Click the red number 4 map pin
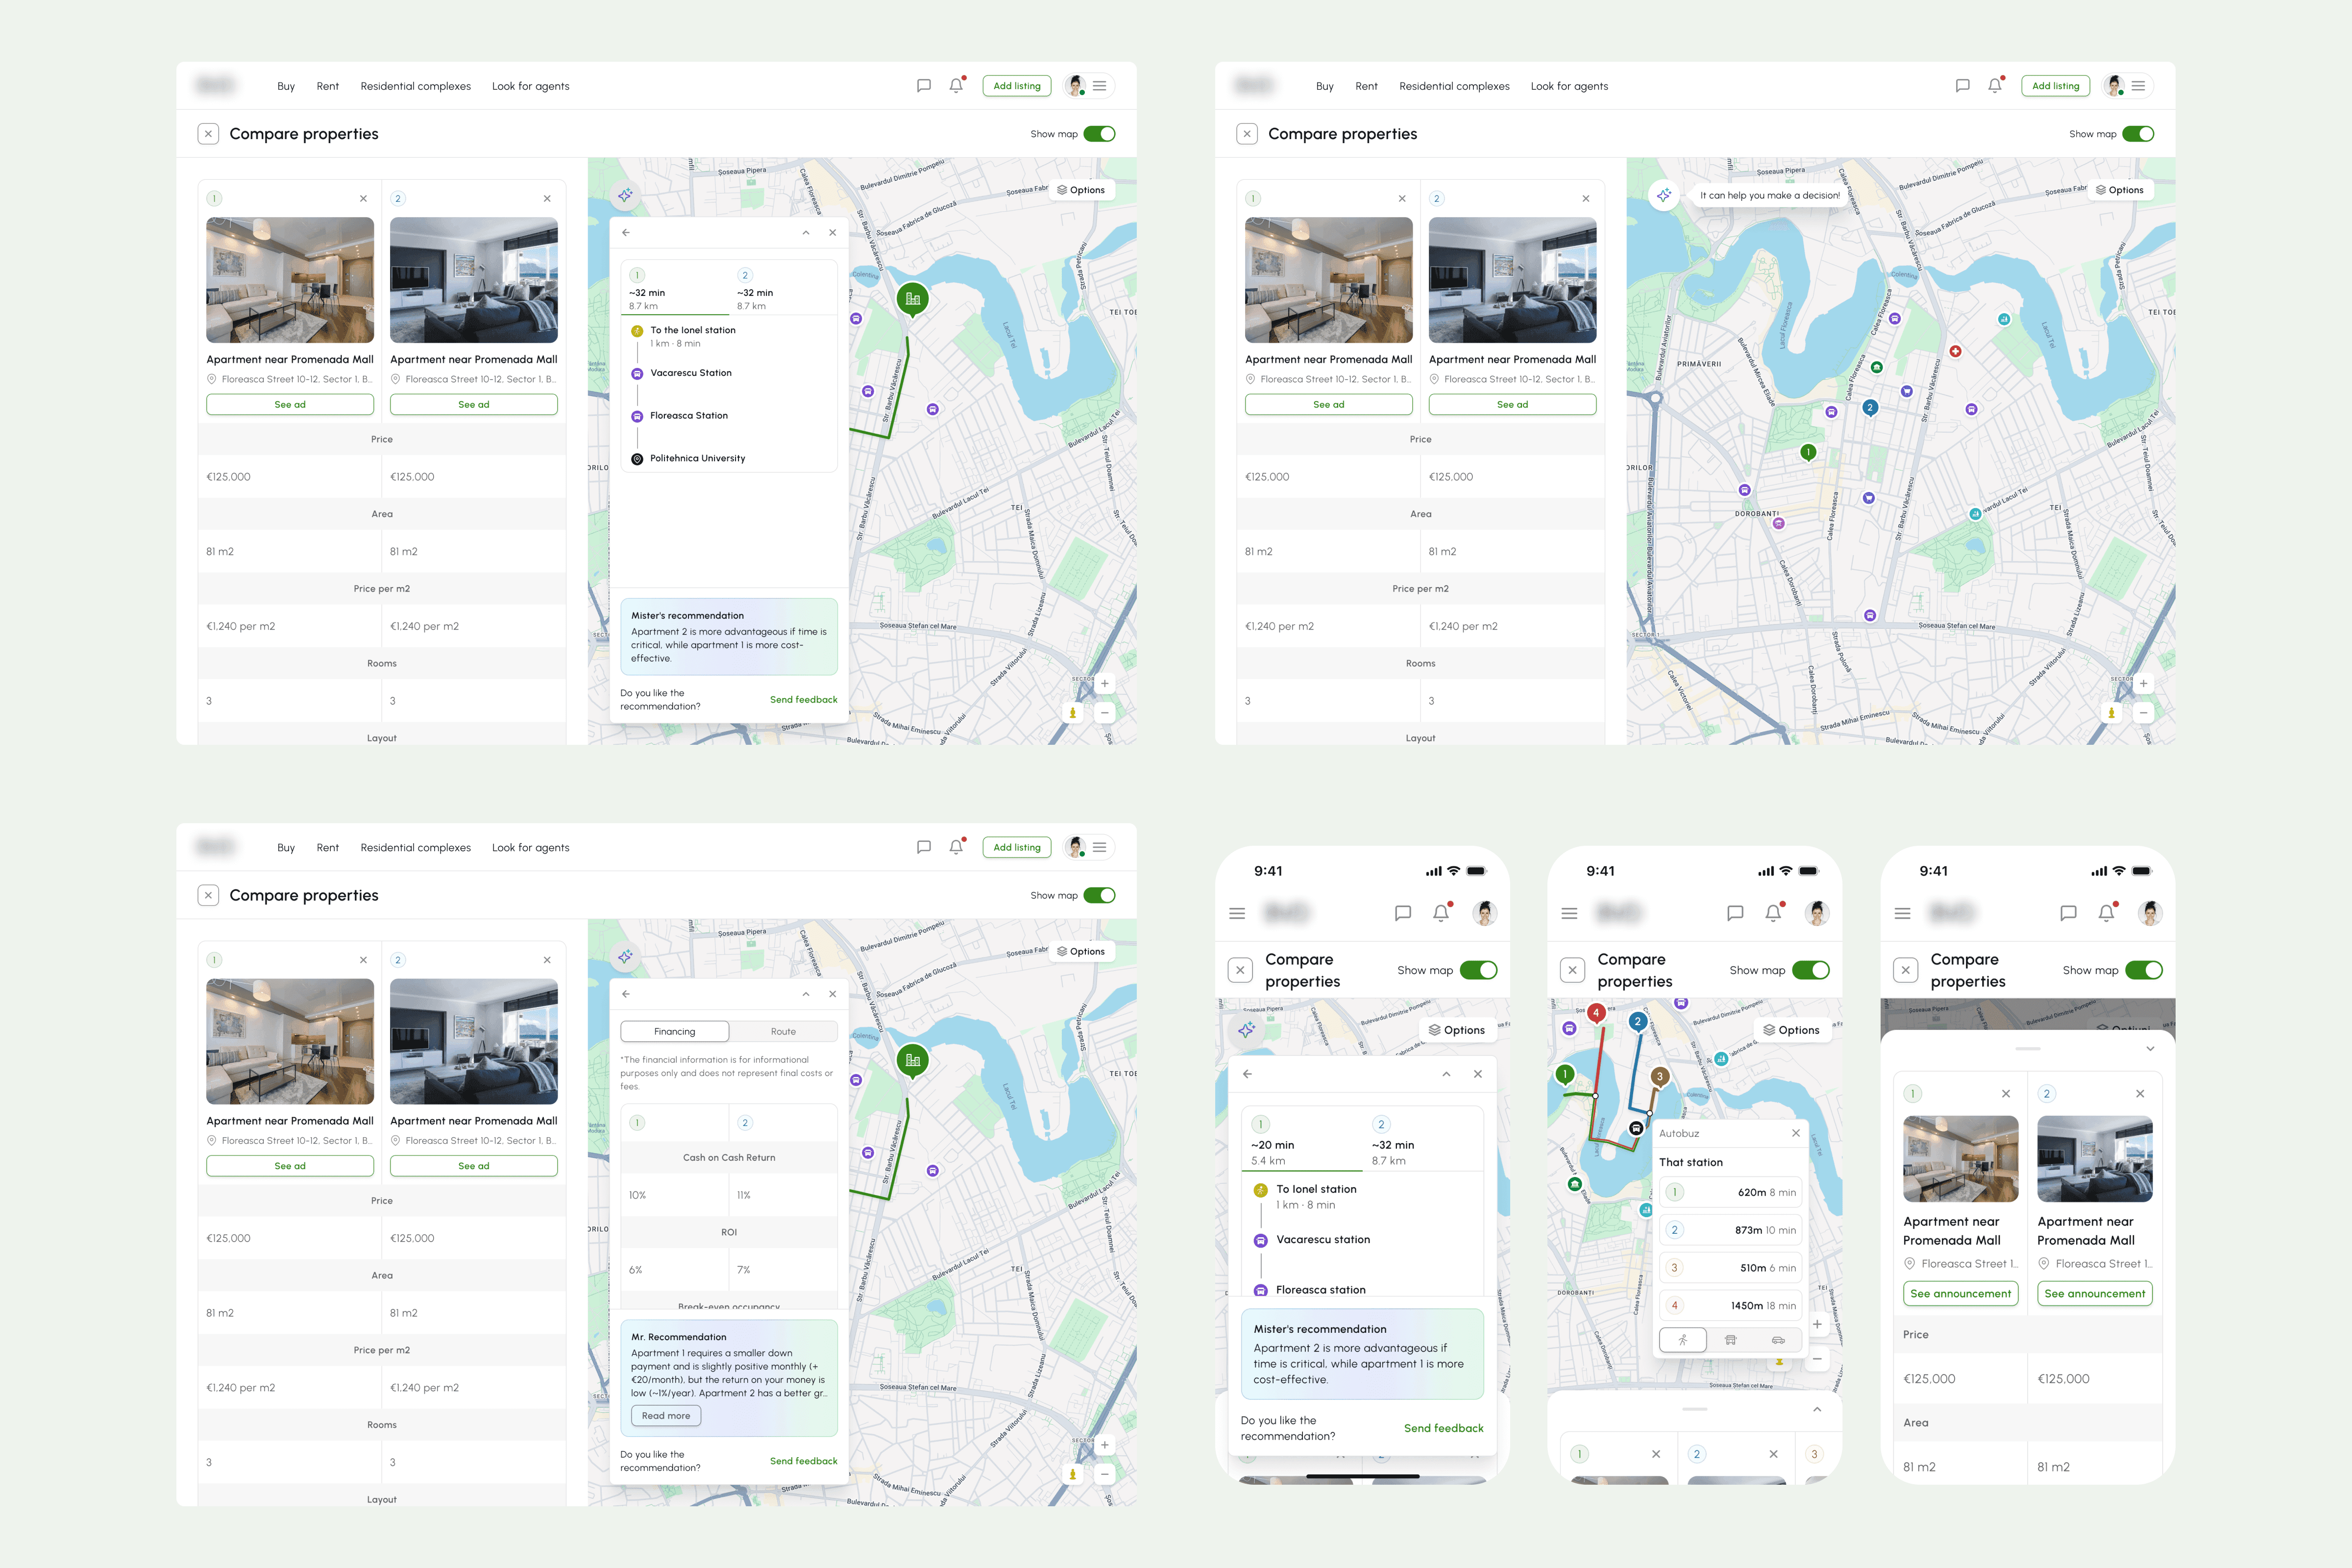This screenshot has height=1568, width=2352. pos(1596,1013)
